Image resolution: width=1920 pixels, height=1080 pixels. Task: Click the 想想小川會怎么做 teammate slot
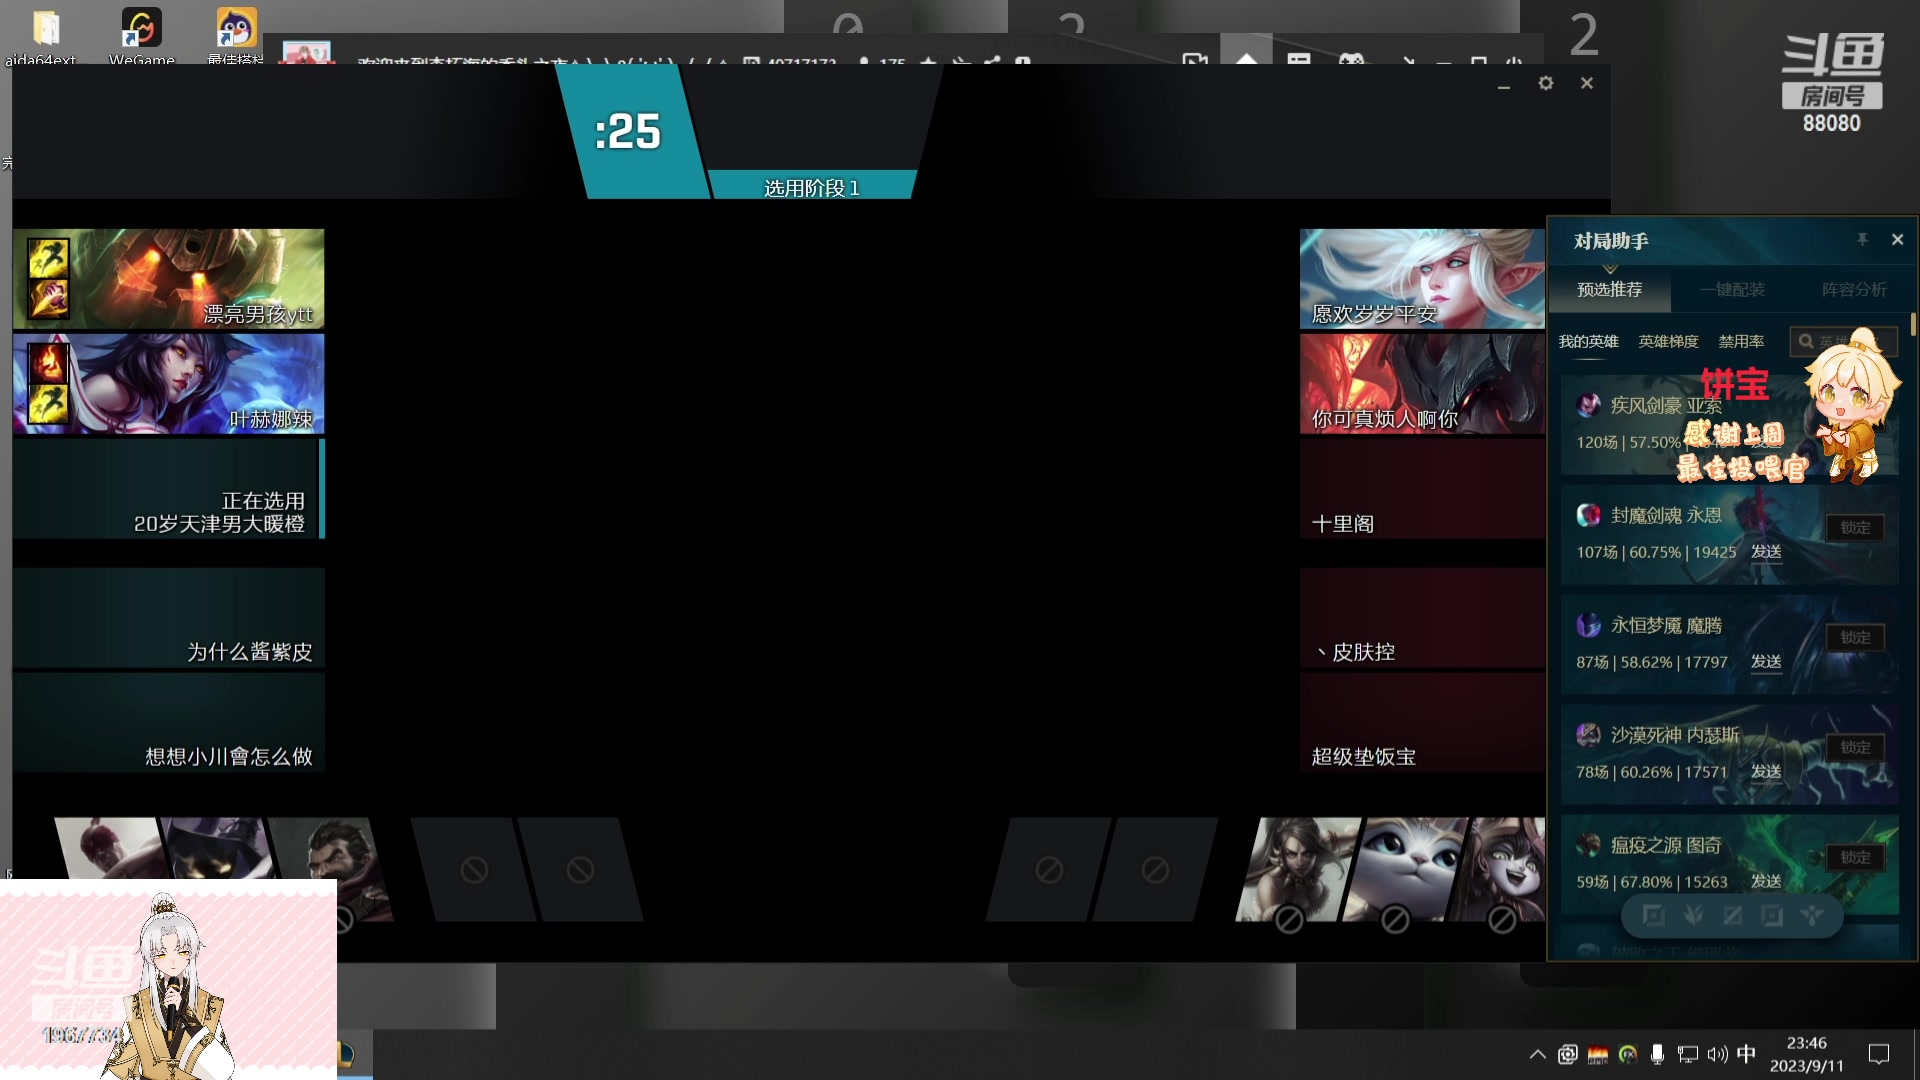(169, 722)
